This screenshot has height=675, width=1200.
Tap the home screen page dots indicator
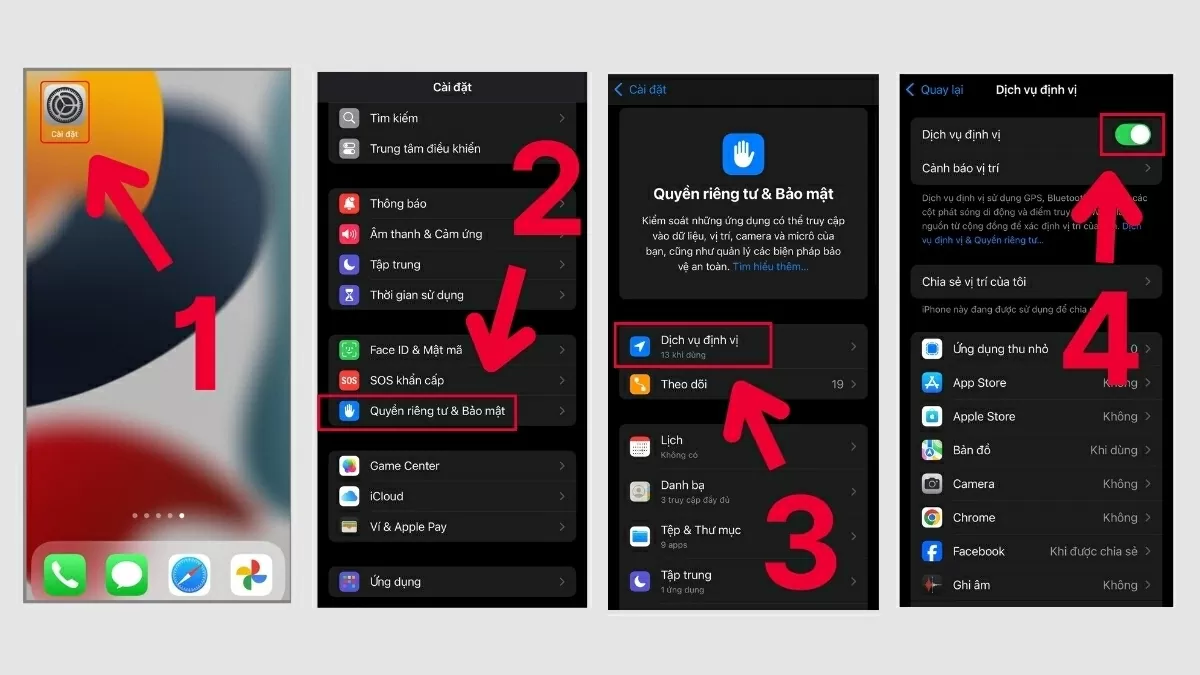(157, 516)
